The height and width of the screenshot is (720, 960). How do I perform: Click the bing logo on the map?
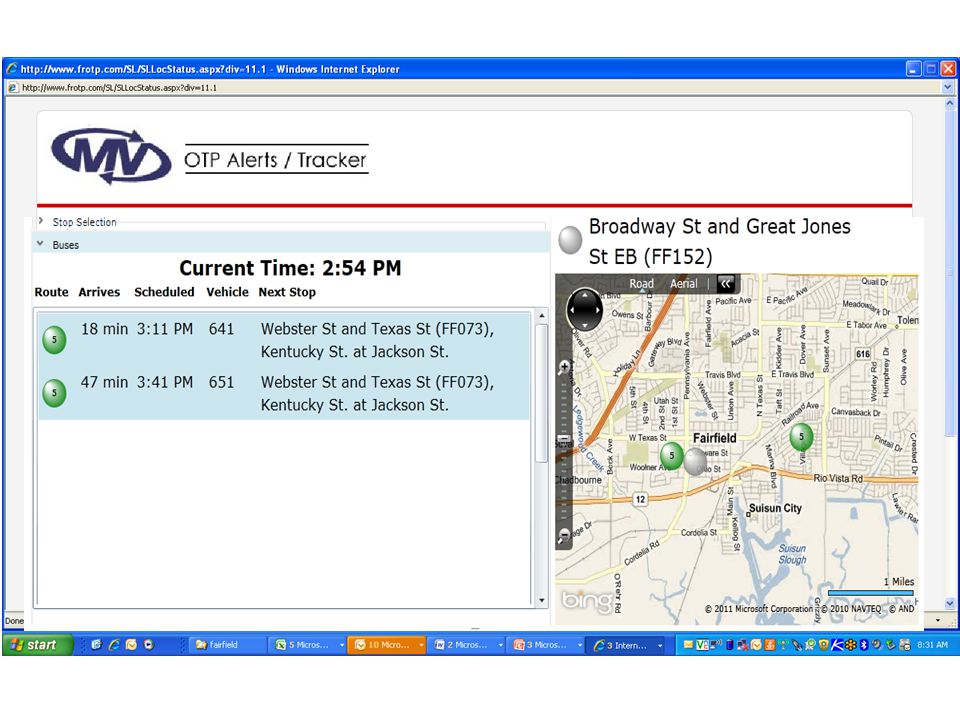[587, 601]
